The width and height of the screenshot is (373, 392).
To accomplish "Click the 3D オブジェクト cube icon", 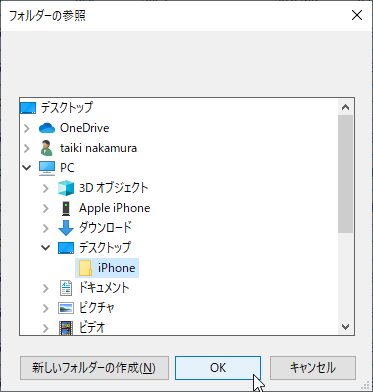I will pos(66,188).
